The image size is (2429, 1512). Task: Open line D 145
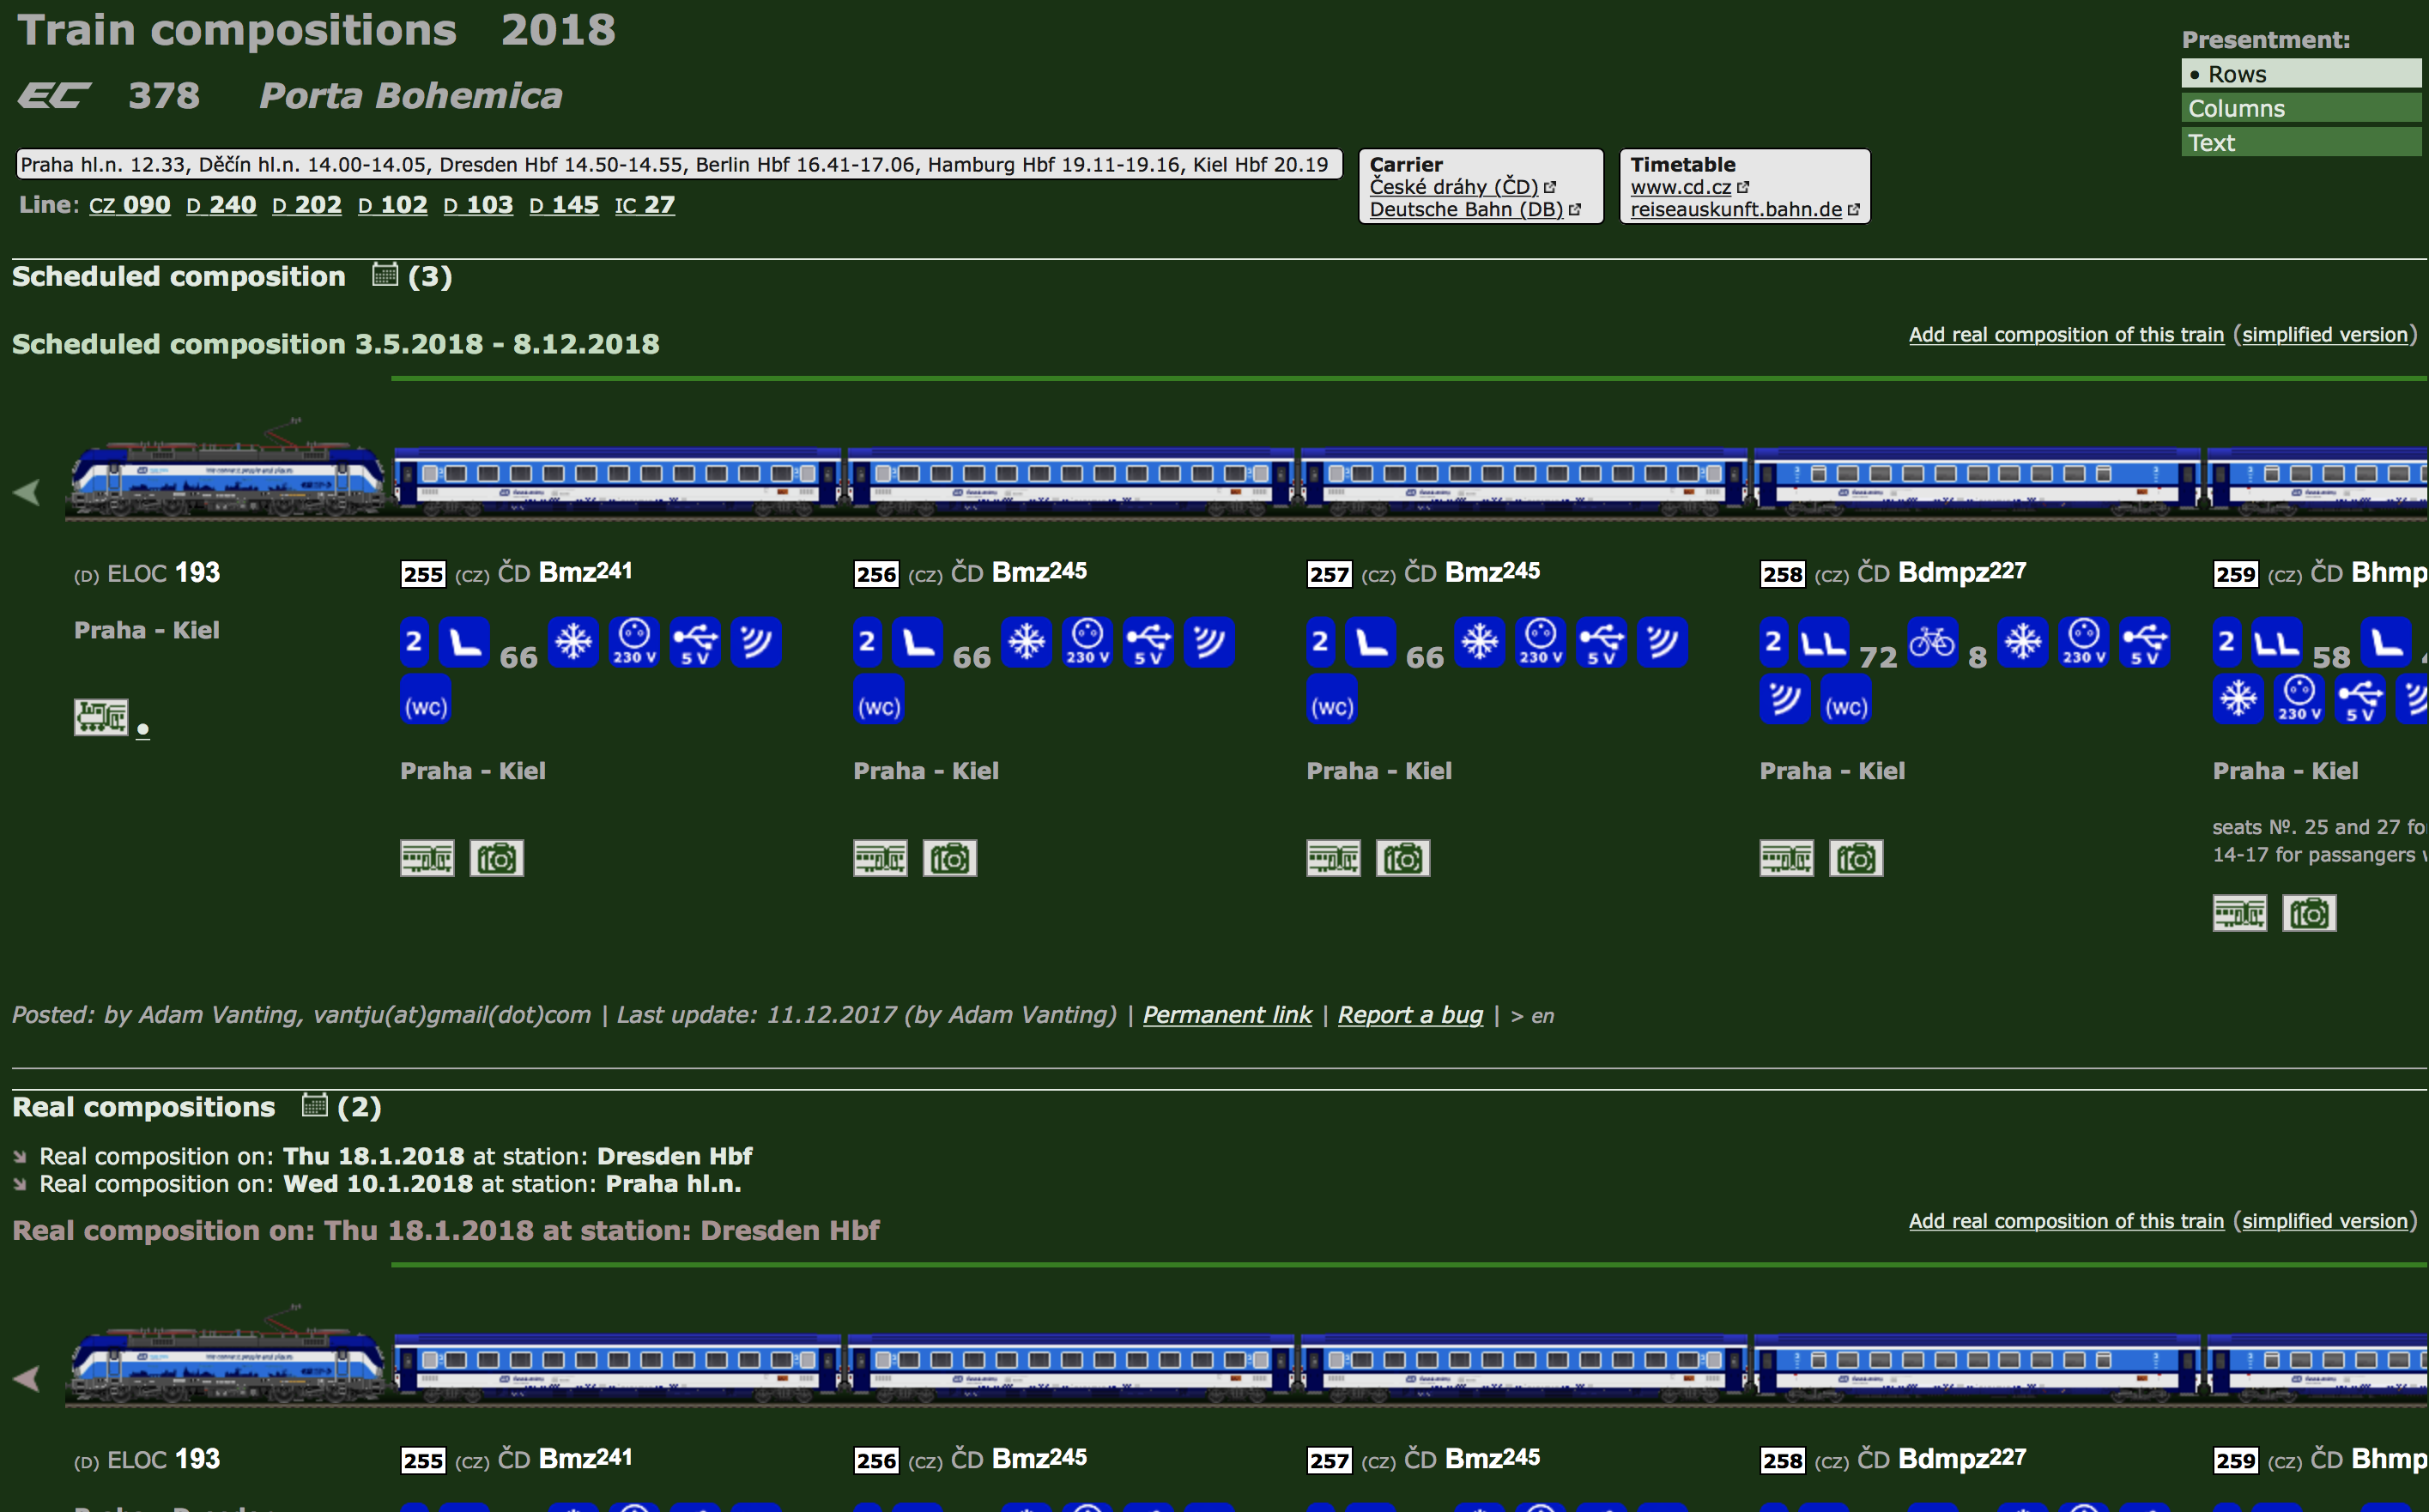pyautogui.click(x=564, y=205)
